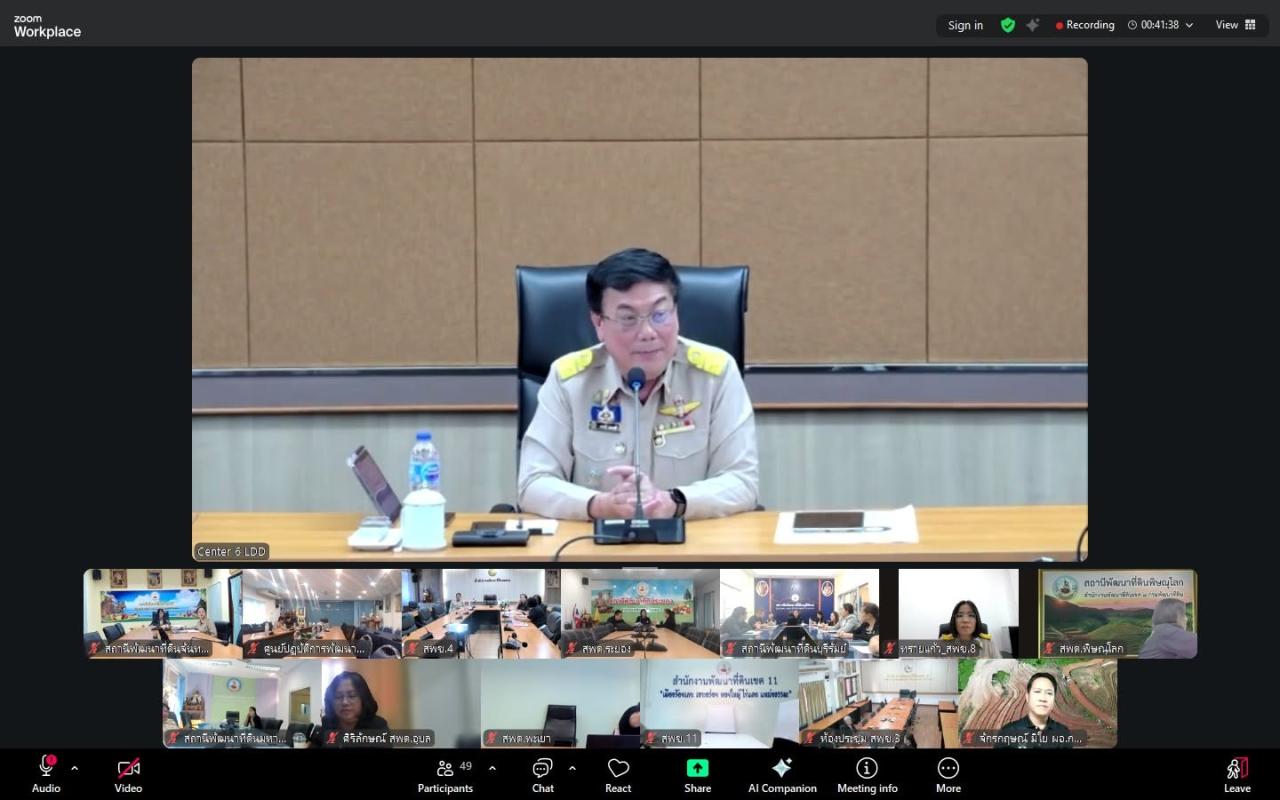
Task: Start camera with the Video icon
Action: (128, 768)
